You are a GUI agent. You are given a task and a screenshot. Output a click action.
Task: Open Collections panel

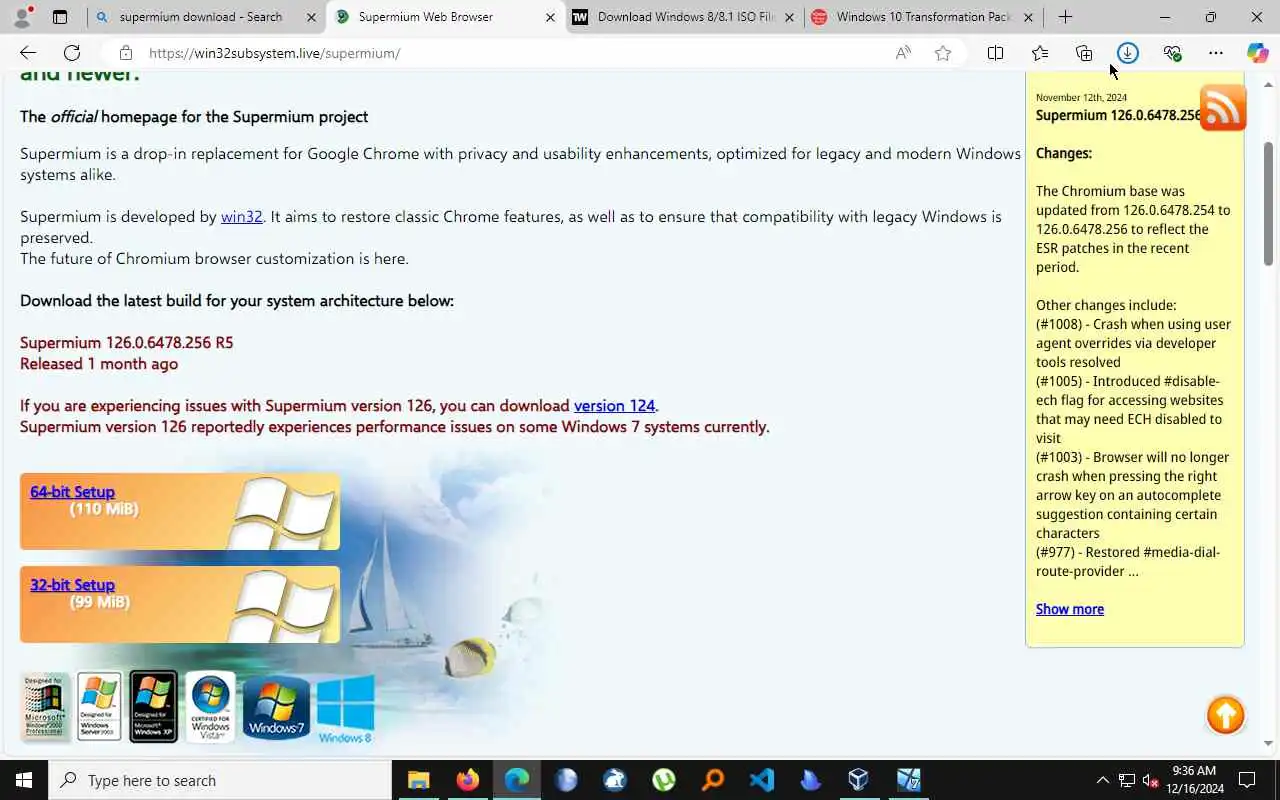pos(1084,53)
